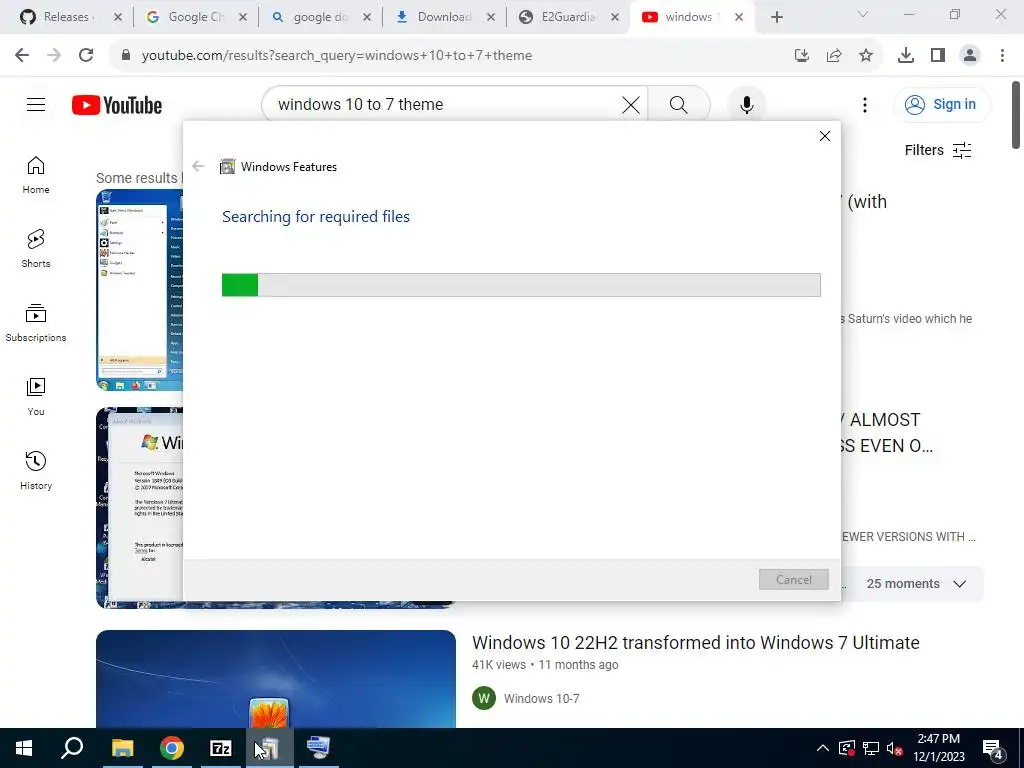Open Shorts in YouTube sidebar
This screenshot has height=768, width=1024.
pyautogui.click(x=36, y=249)
